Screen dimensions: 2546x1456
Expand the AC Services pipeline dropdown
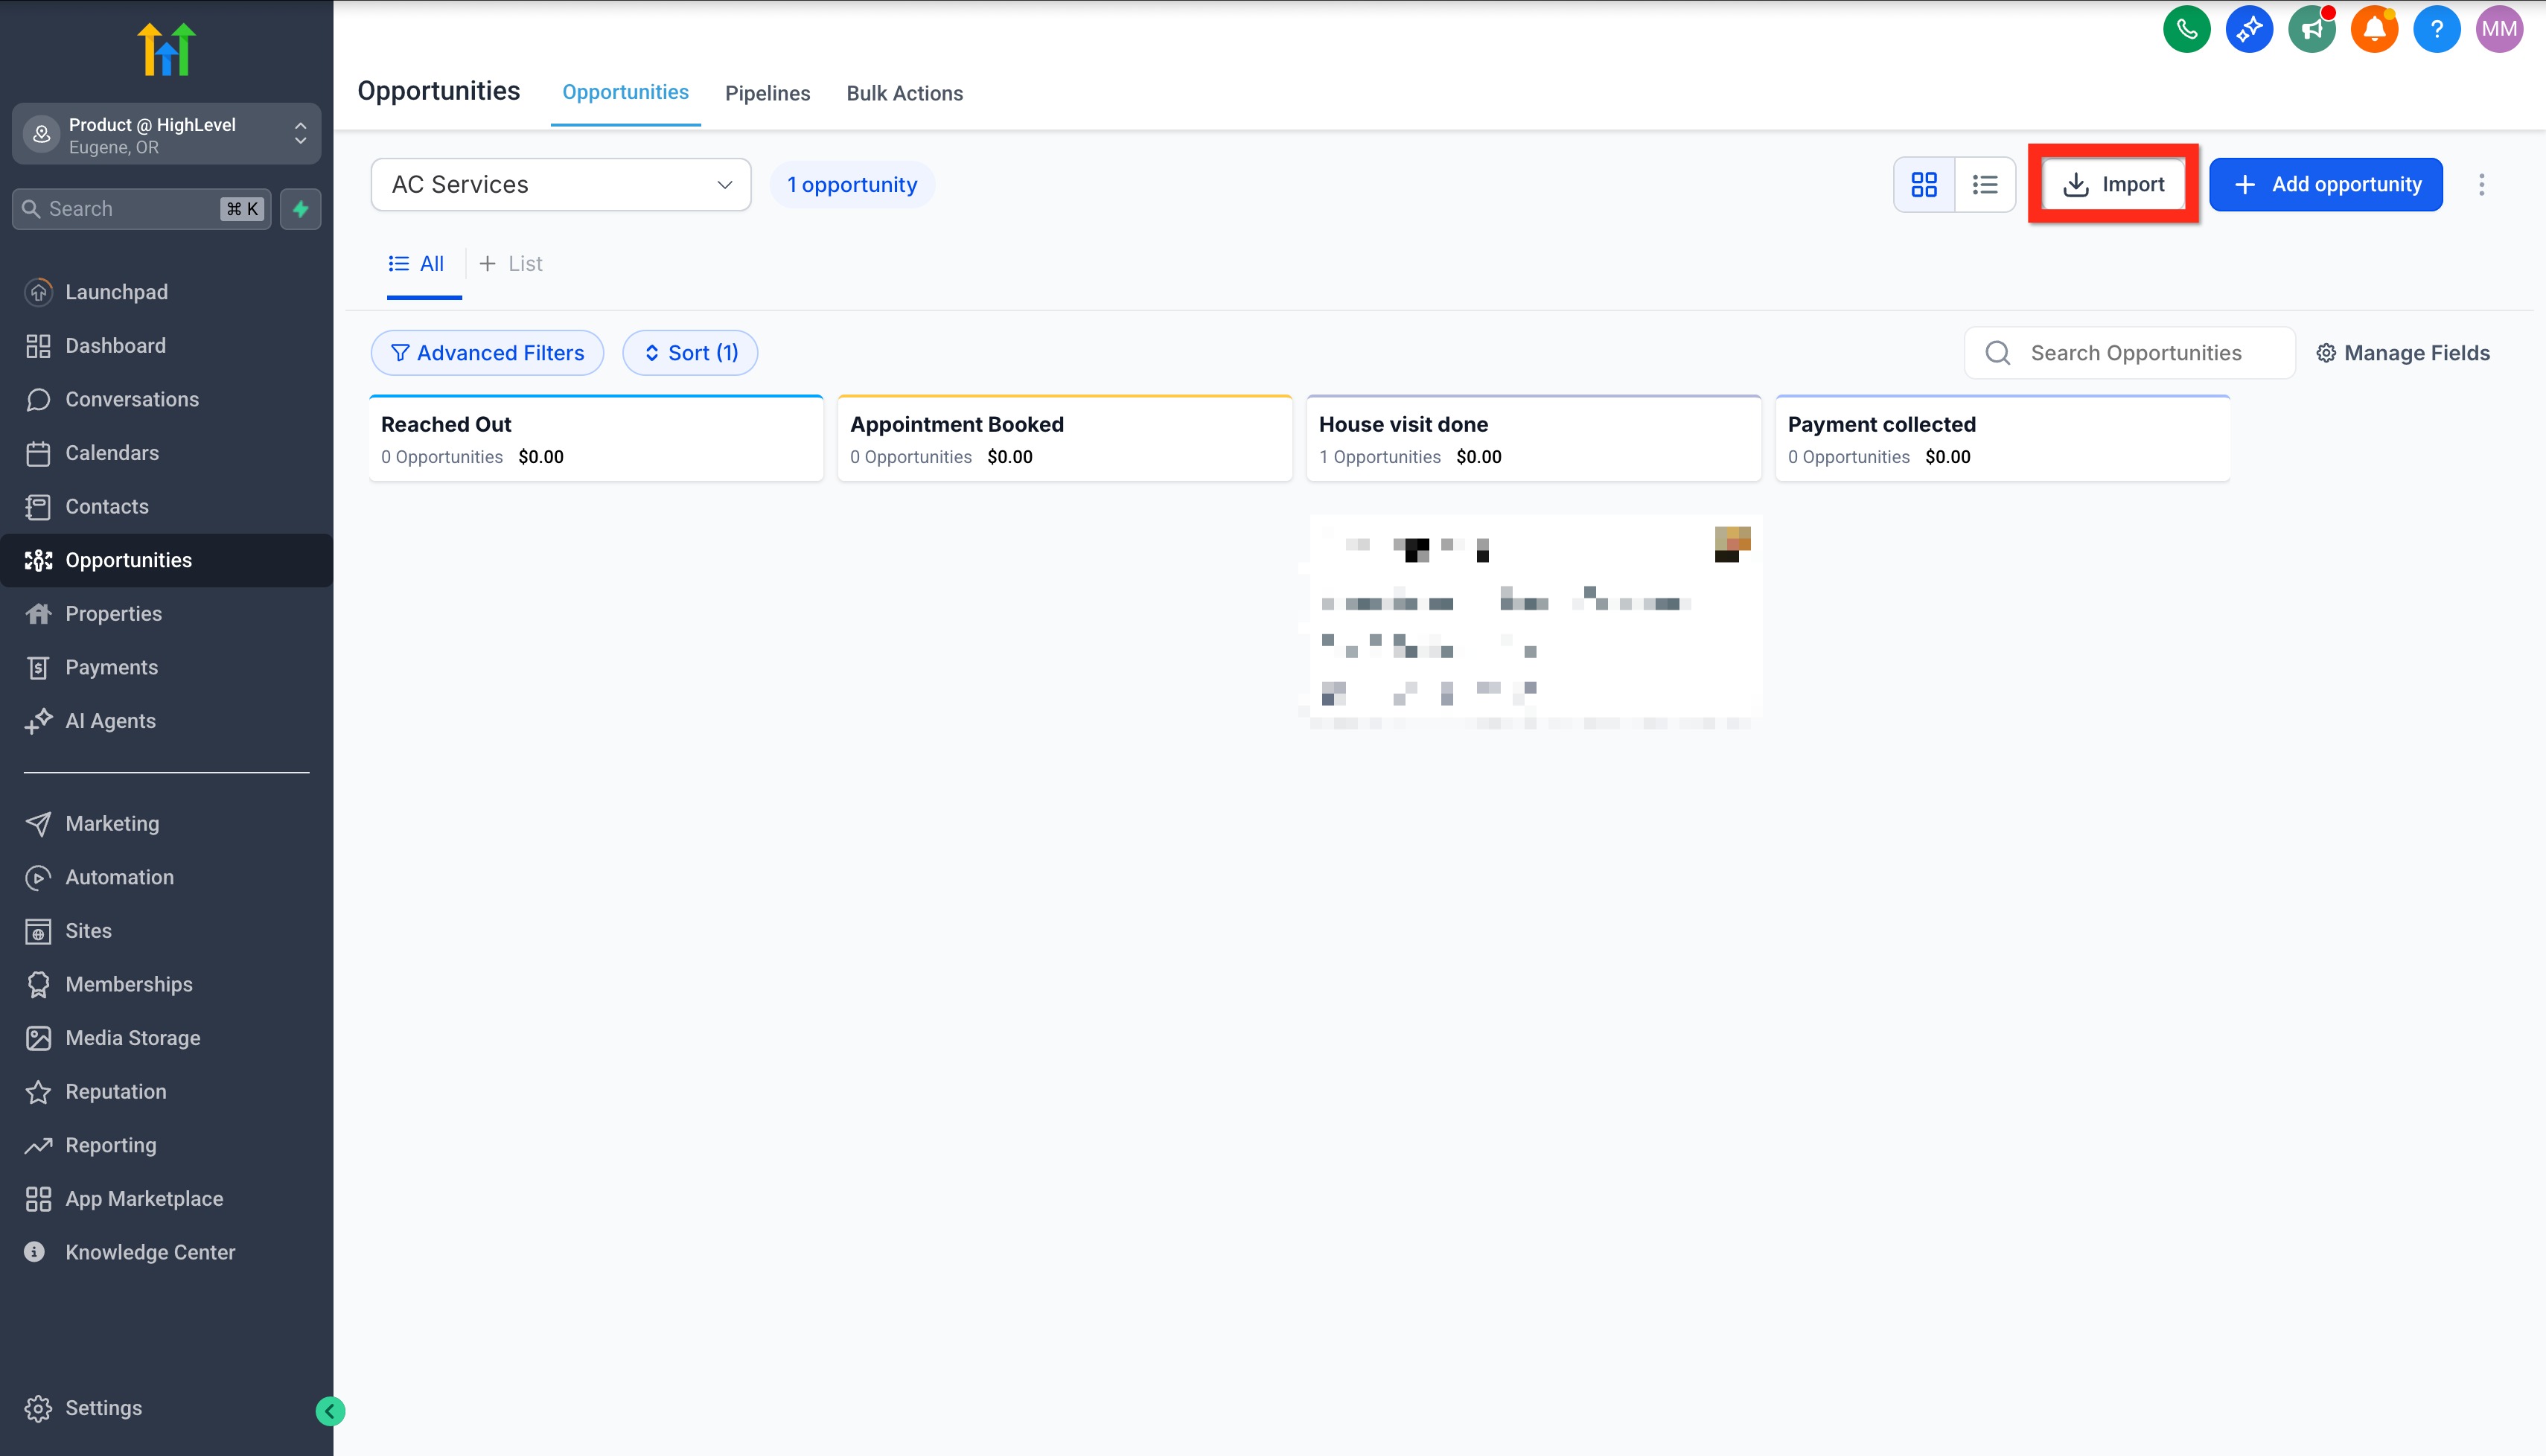coord(560,184)
